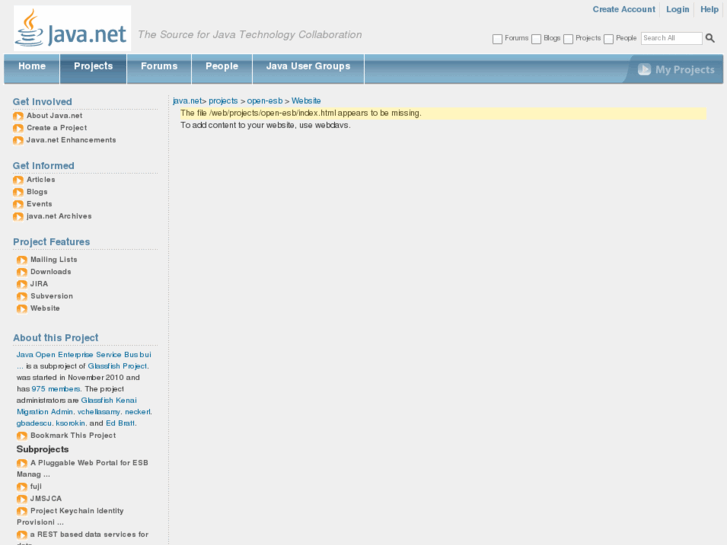Click the Help link
The image size is (727, 545).
pyautogui.click(x=709, y=9)
